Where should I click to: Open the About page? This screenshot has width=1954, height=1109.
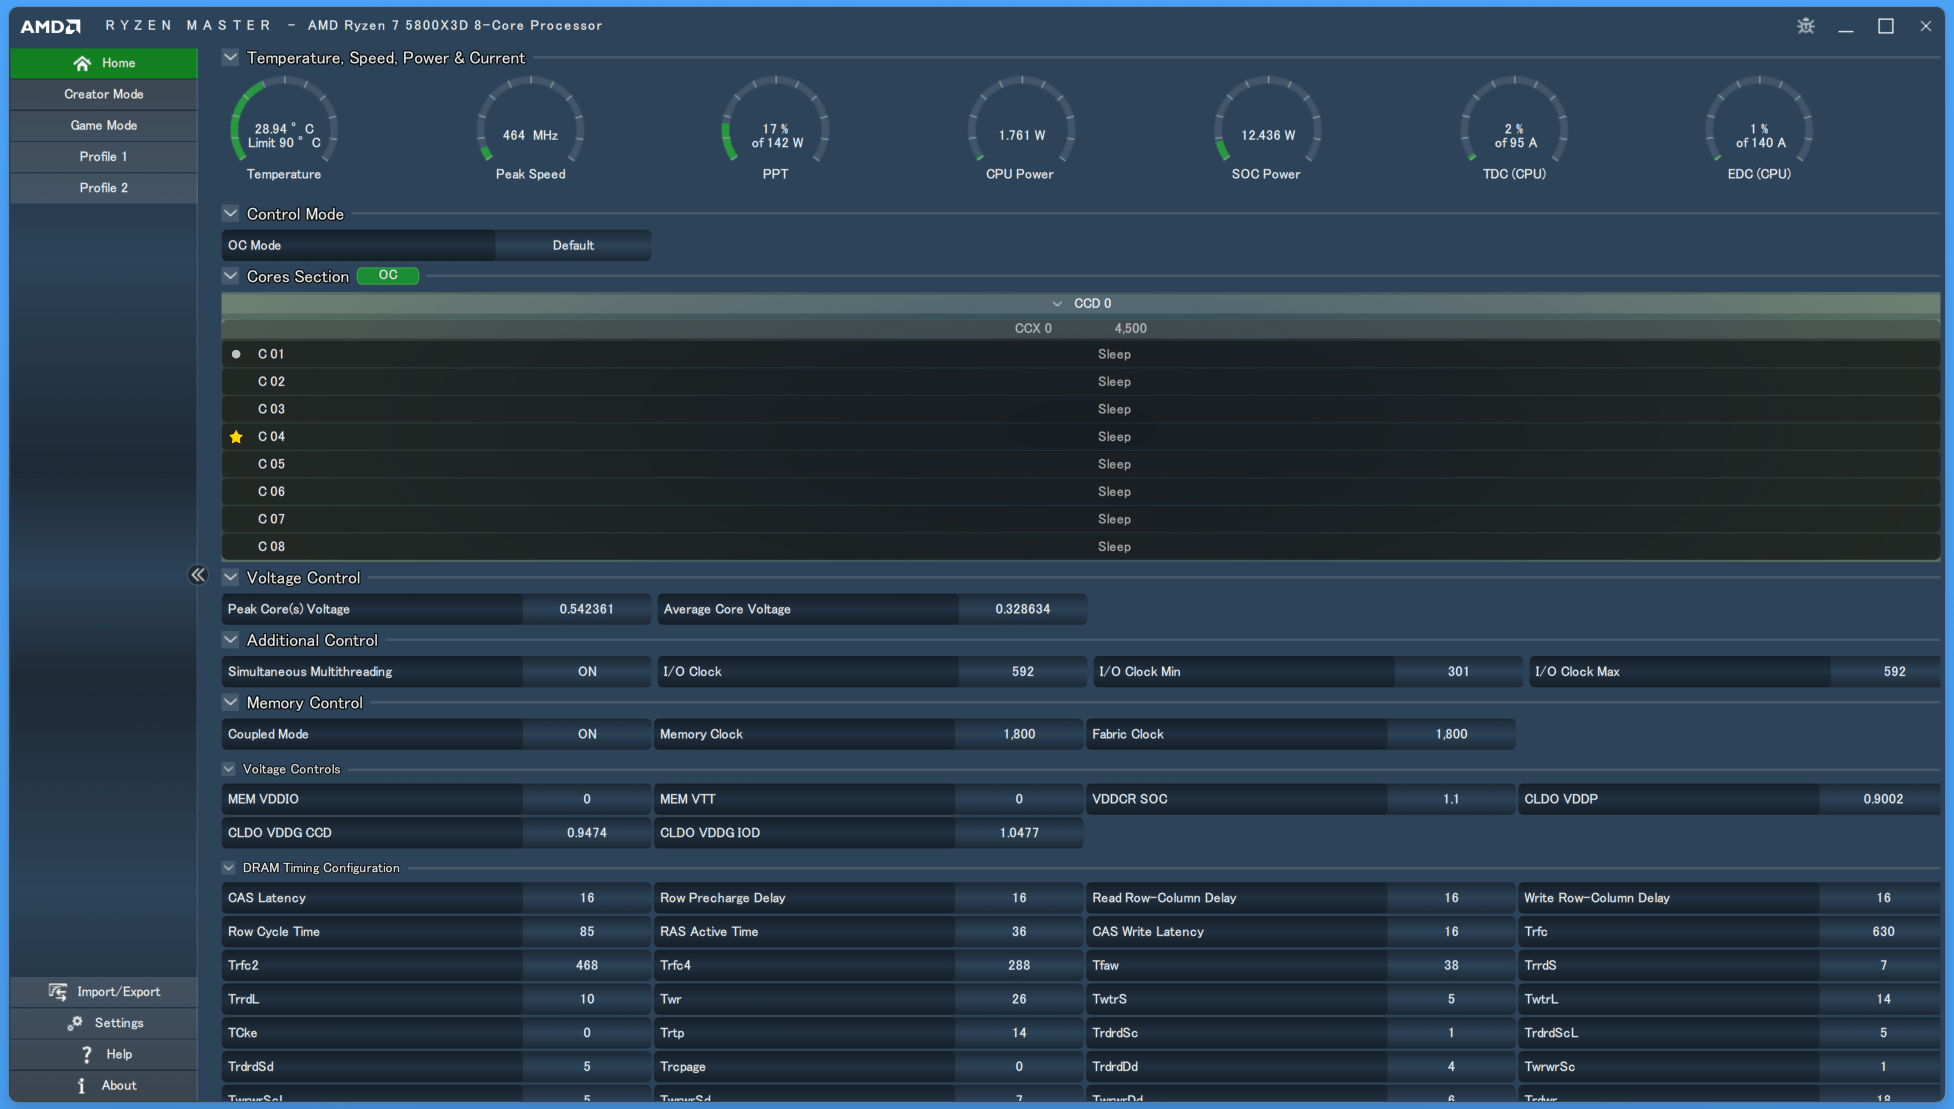coord(104,1085)
